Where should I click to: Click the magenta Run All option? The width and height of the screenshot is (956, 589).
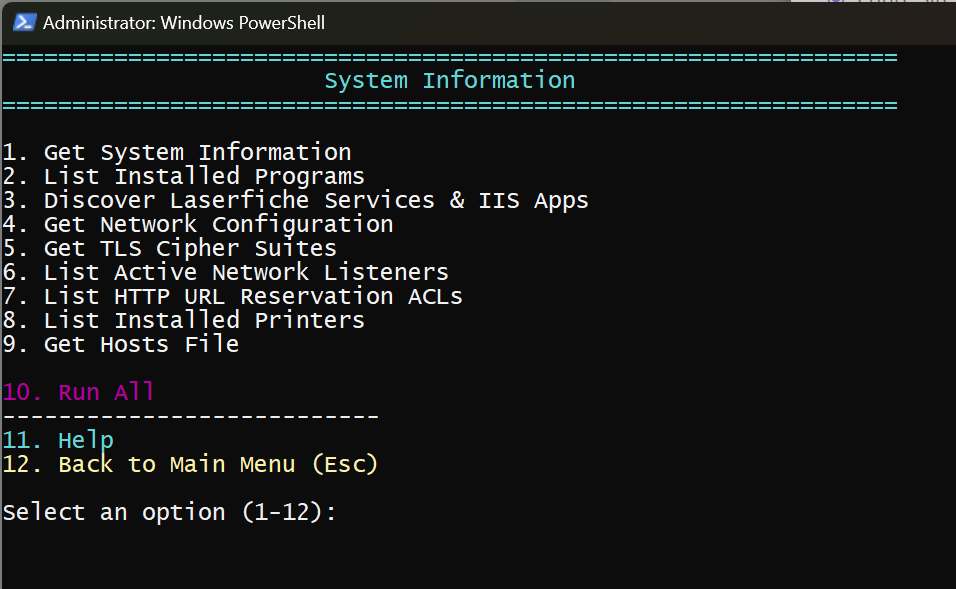tap(79, 392)
